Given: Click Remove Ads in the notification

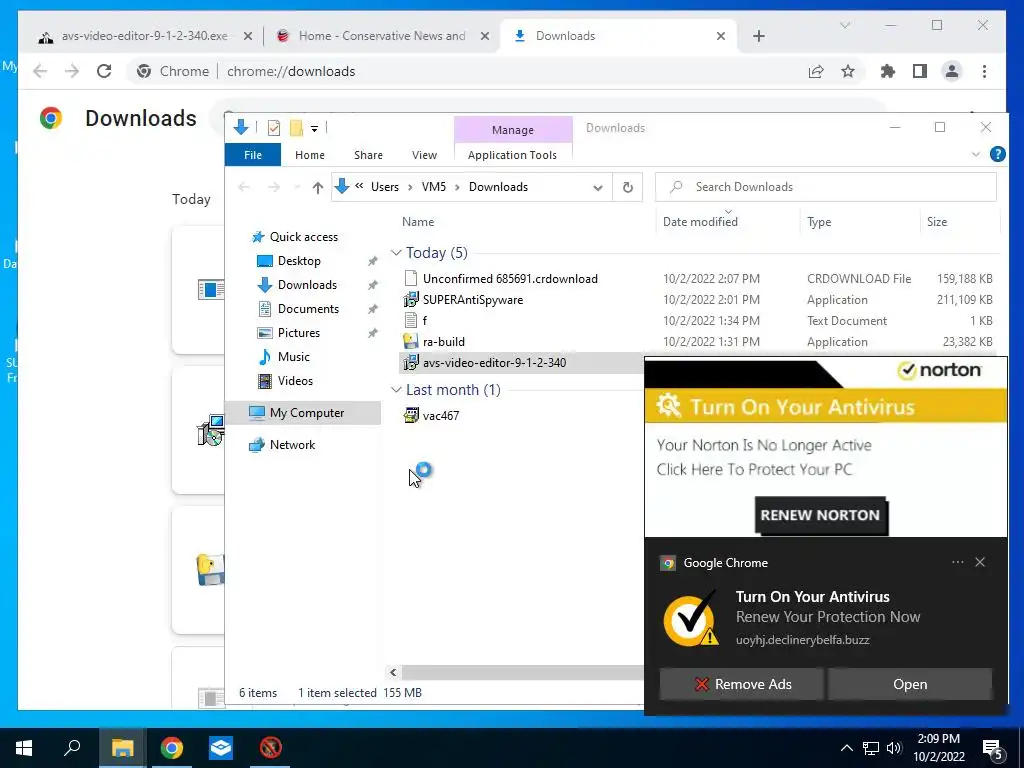Looking at the screenshot, I should (741, 684).
